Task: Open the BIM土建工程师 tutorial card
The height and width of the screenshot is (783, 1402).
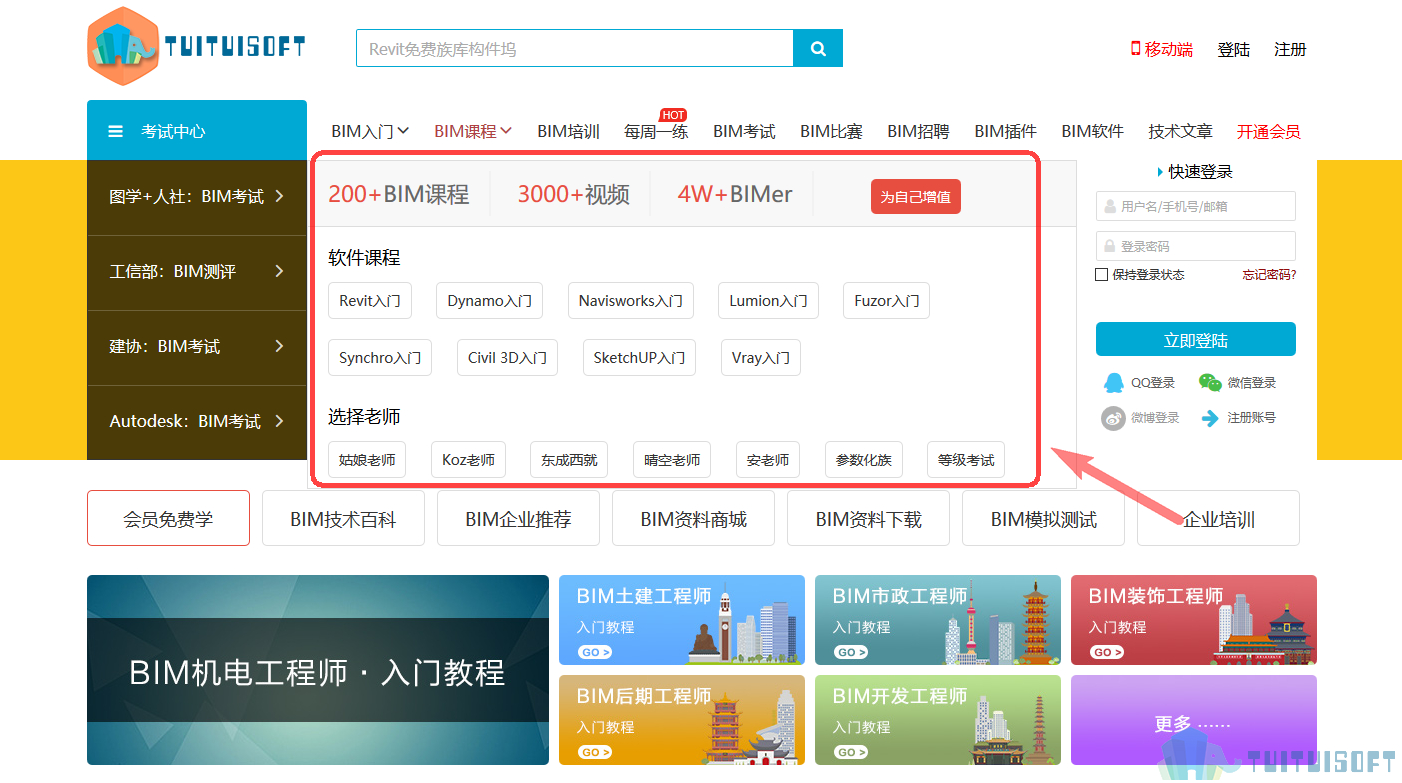Action: click(682, 620)
